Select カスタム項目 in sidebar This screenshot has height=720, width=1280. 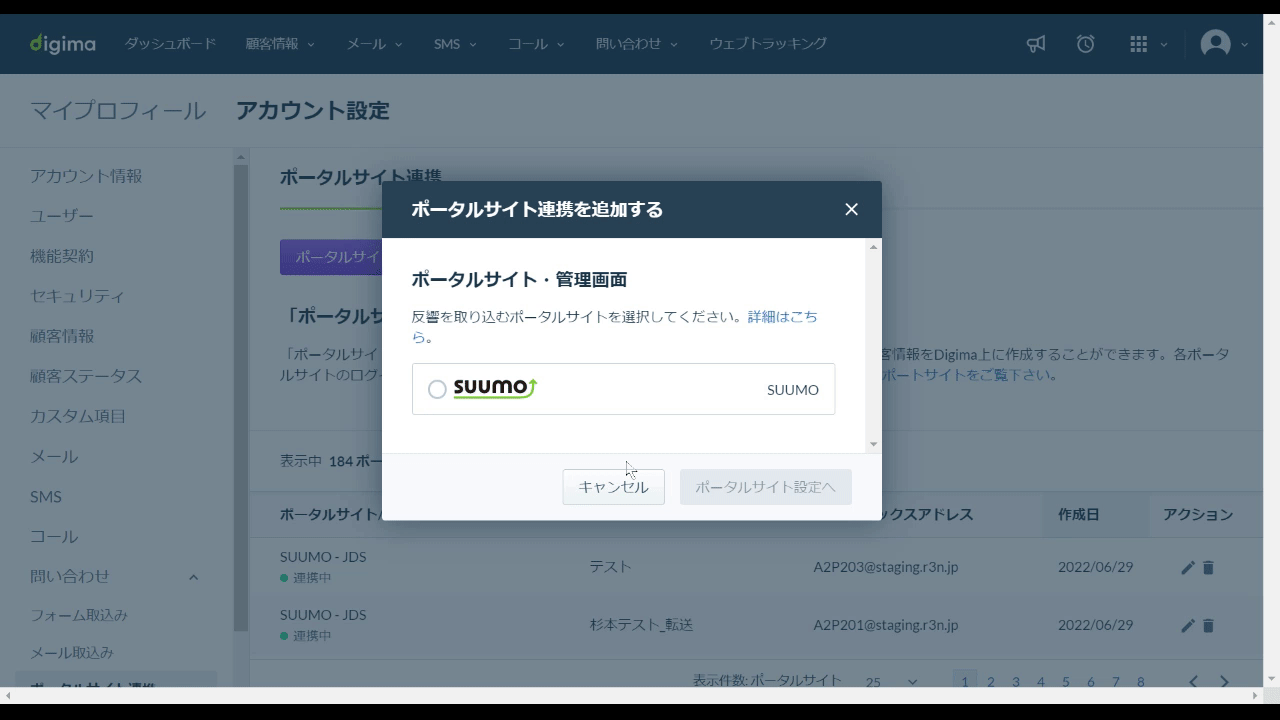pos(78,416)
